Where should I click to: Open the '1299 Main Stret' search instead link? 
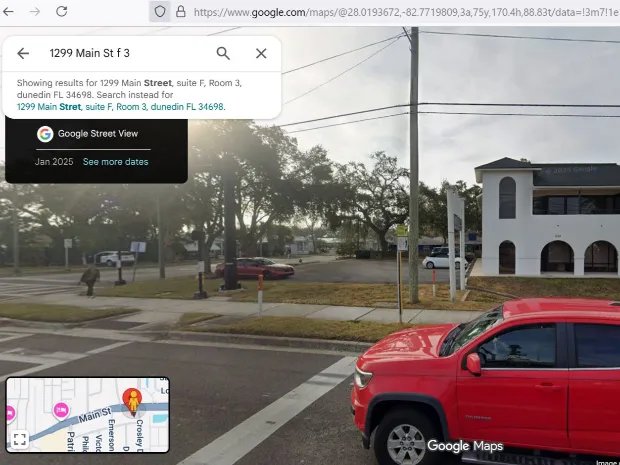(x=120, y=106)
